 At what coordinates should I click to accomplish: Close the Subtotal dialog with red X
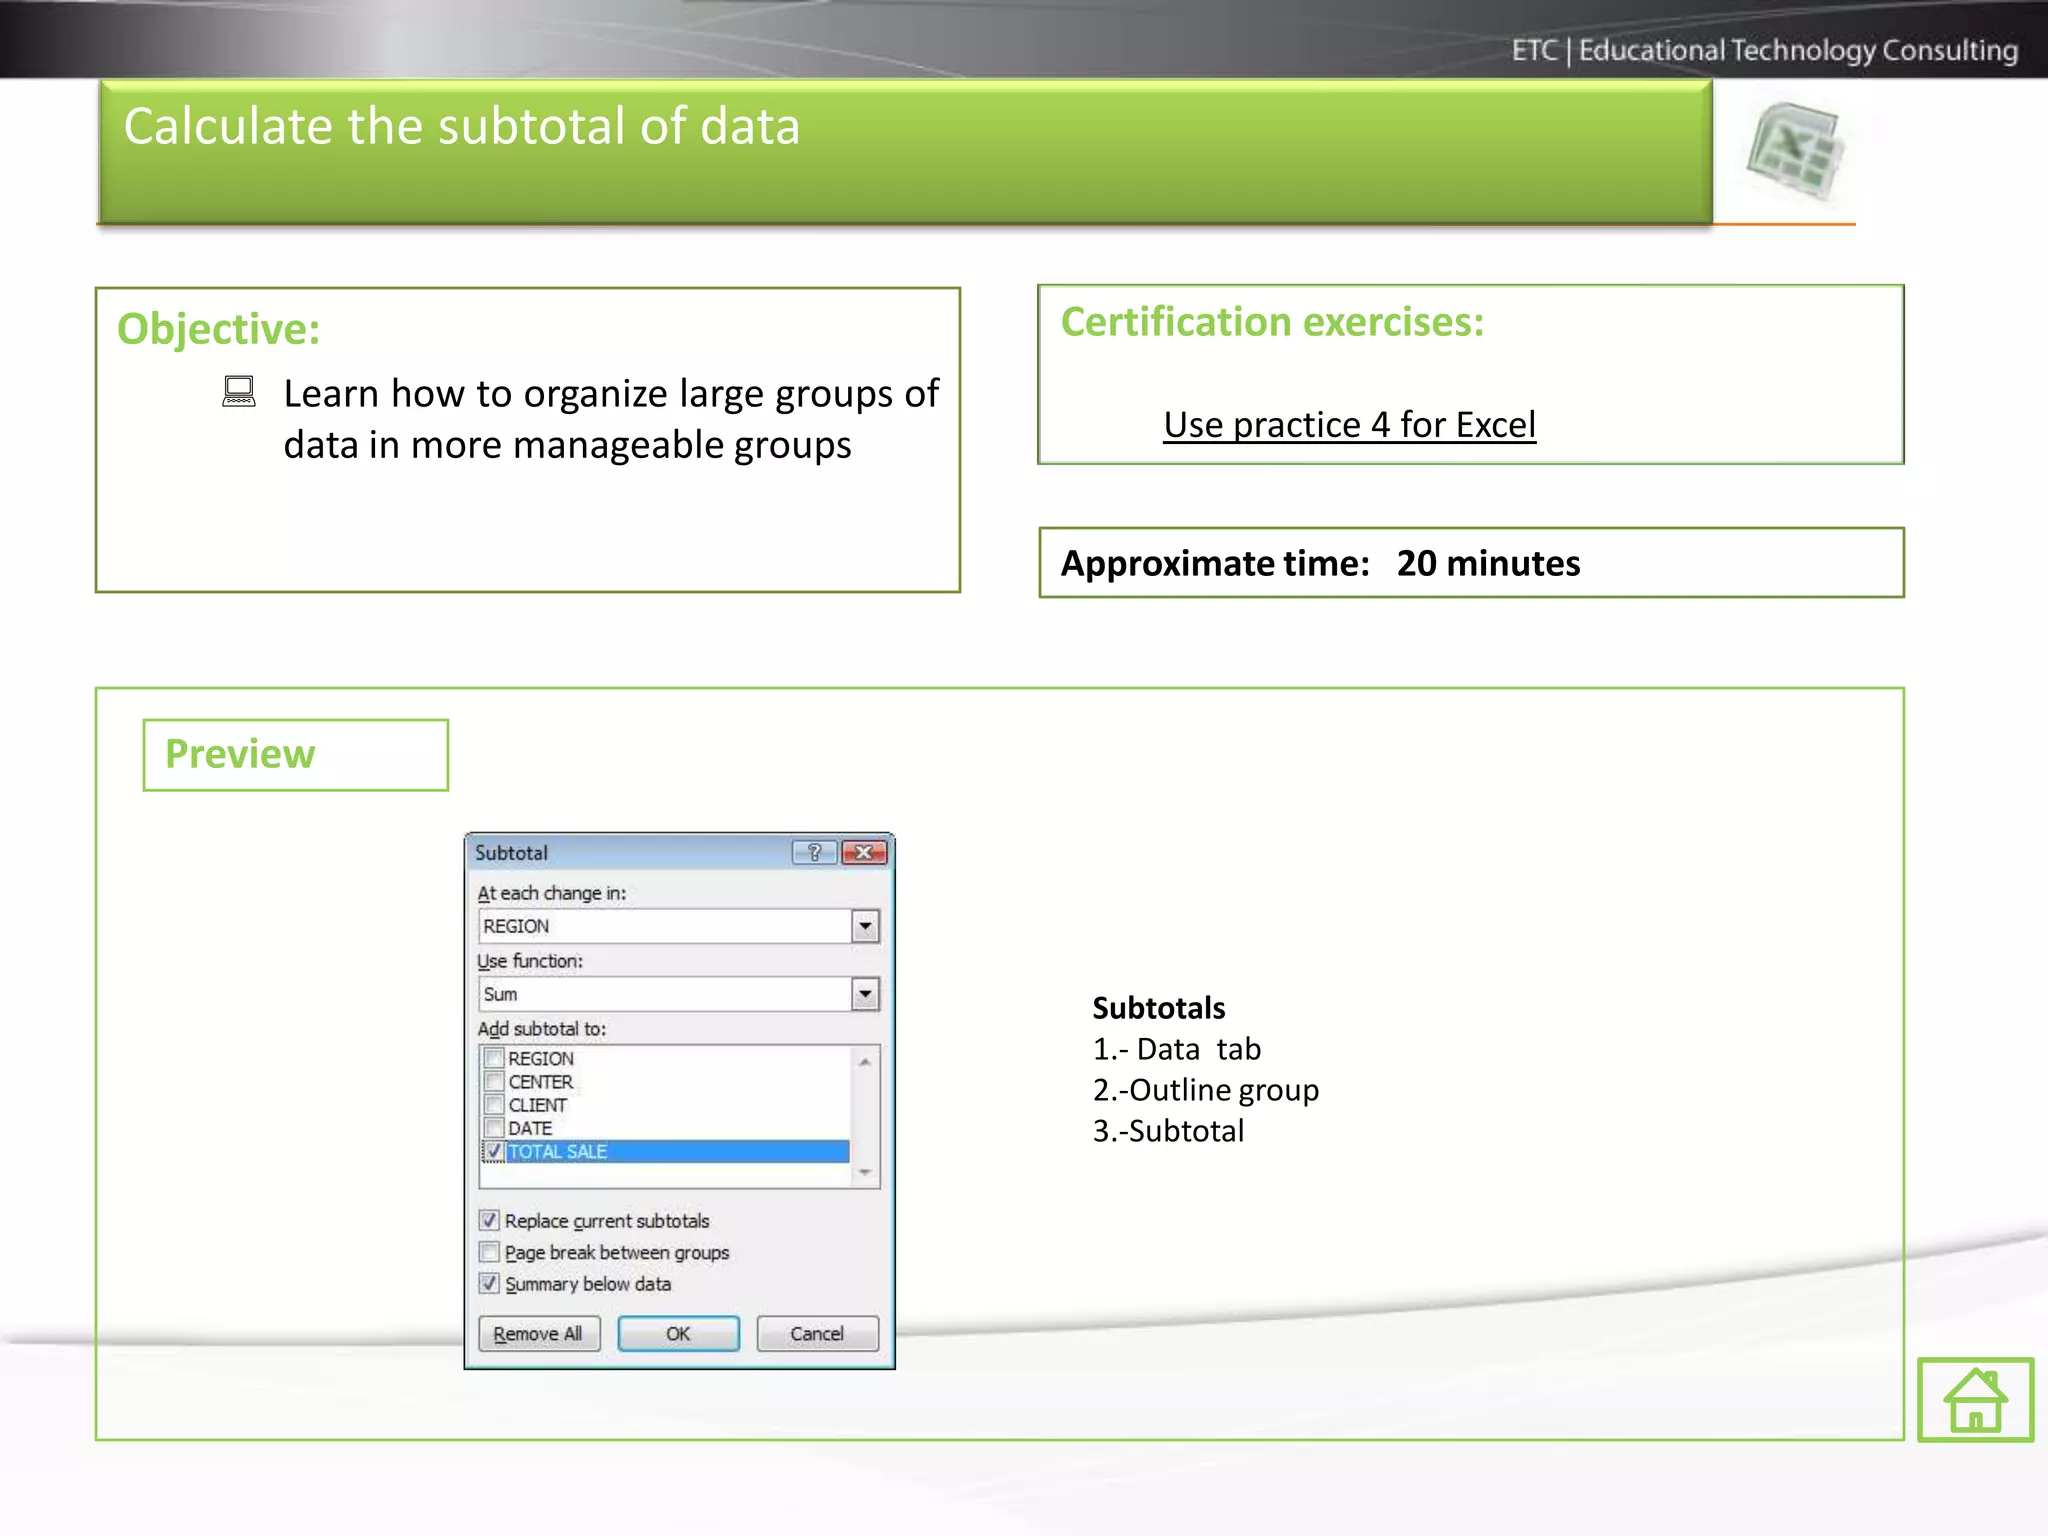[x=864, y=852]
